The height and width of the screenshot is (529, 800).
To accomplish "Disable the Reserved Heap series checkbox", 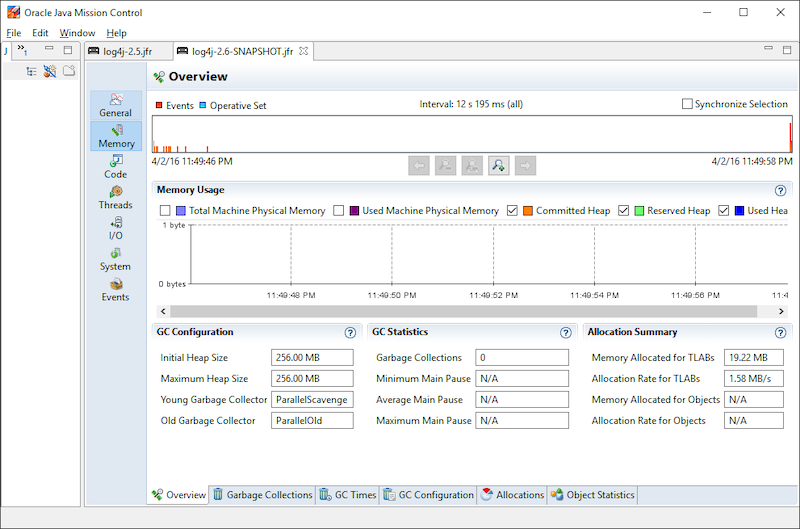I will coord(625,211).
